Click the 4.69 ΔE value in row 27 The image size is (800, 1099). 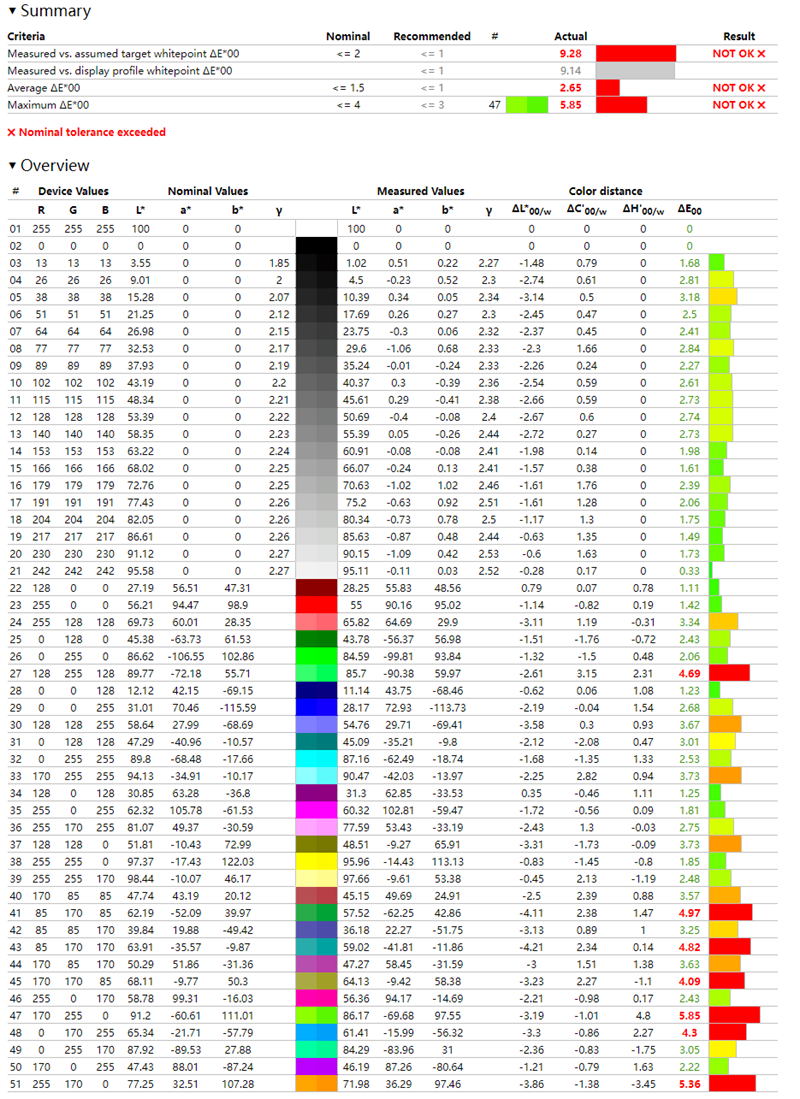(x=690, y=674)
